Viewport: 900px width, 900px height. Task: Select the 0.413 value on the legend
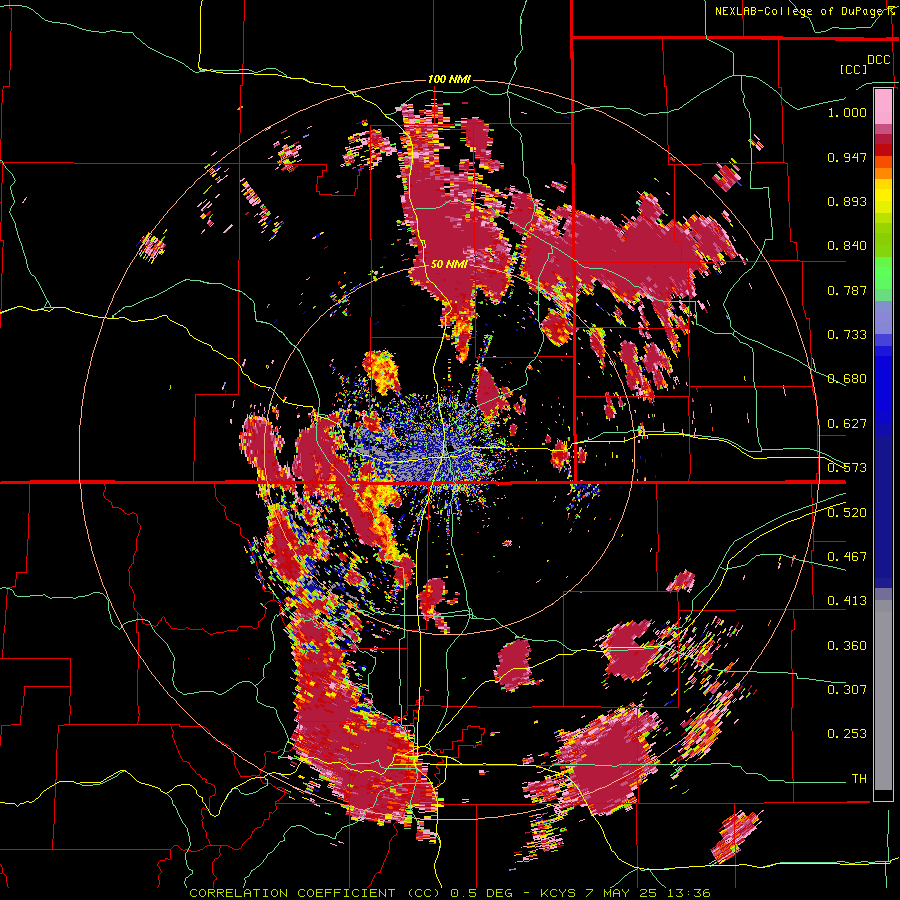(x=847, y=601)
